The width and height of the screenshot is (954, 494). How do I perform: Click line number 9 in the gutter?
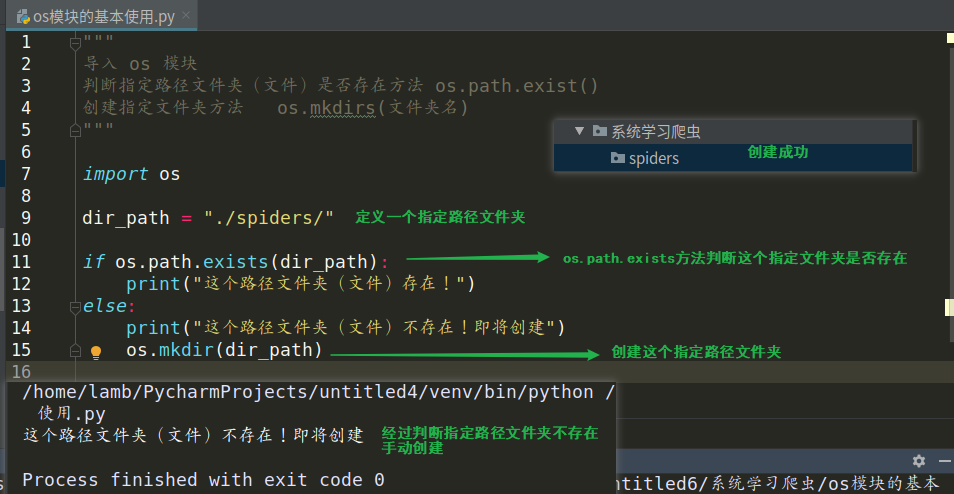point(26,218)
